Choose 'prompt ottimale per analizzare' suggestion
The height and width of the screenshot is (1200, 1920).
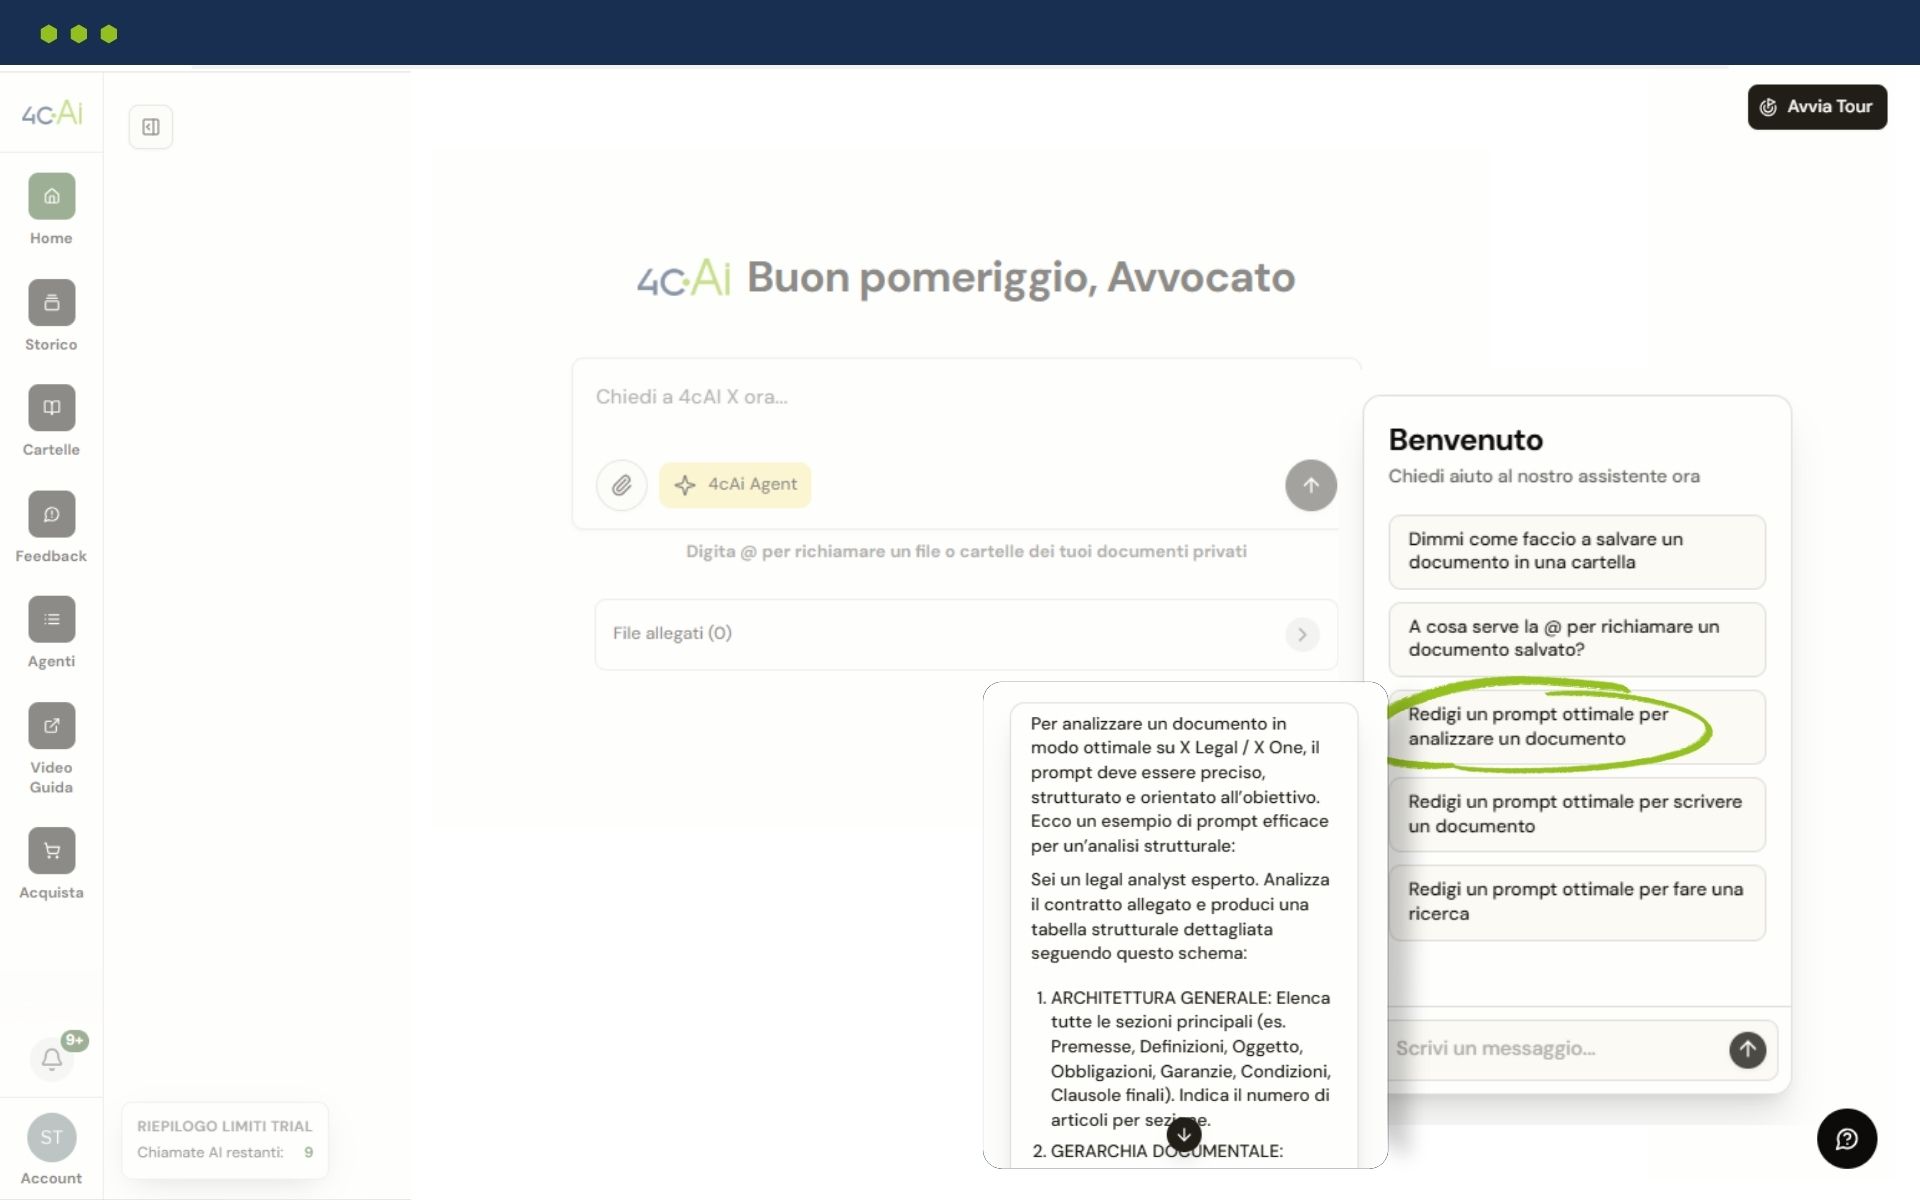tap(1577, 727)
